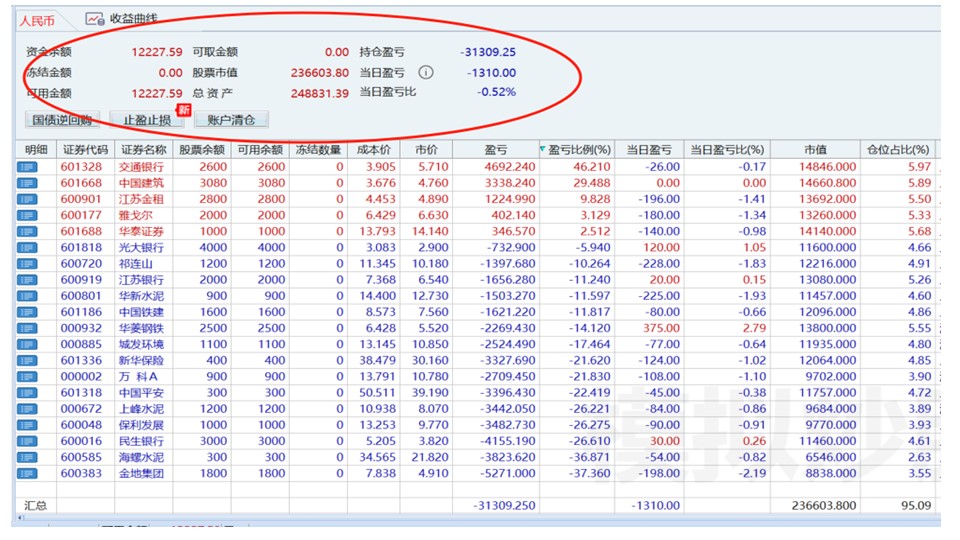Sort by 当日盈亏比(%) column header

tap(727, 149)
